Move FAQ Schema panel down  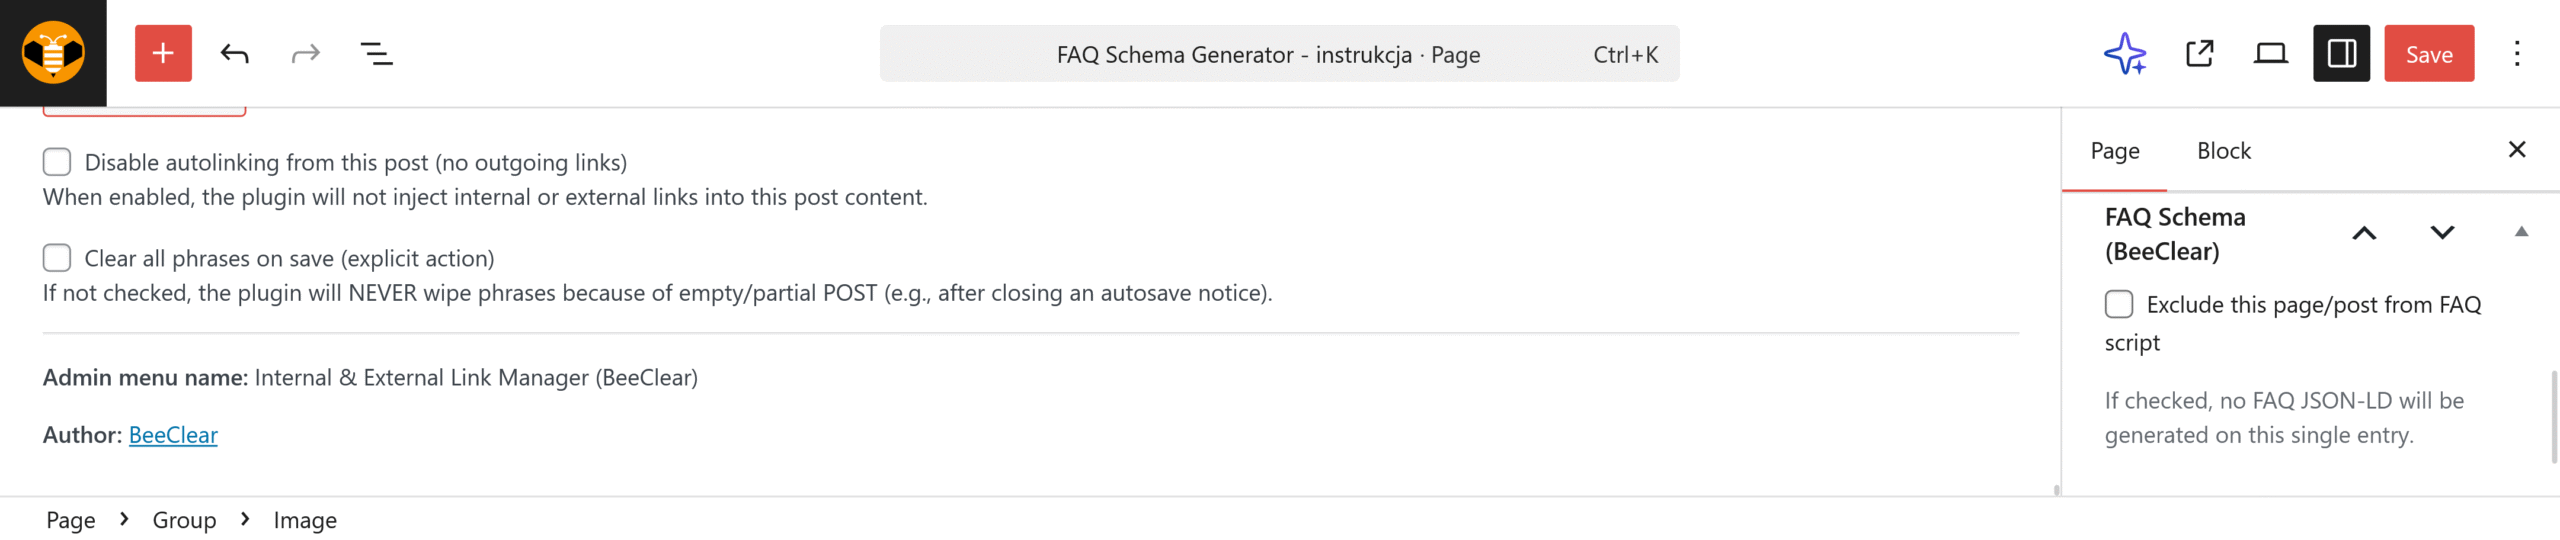(x=2442, y=233)
